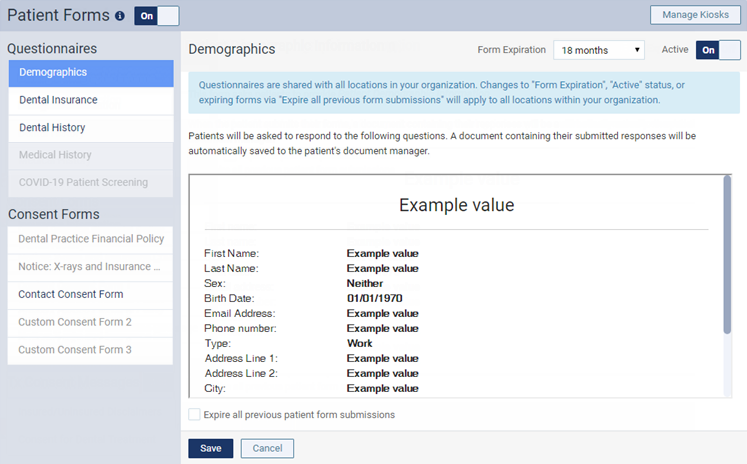
Task: Open Manage Kiosks
Action: tap(695, 15)
